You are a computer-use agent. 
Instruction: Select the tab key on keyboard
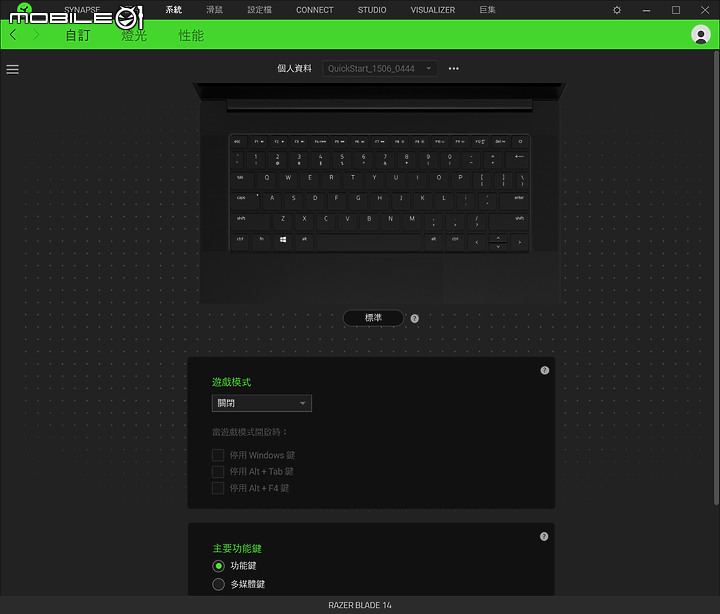coord(242,180)
